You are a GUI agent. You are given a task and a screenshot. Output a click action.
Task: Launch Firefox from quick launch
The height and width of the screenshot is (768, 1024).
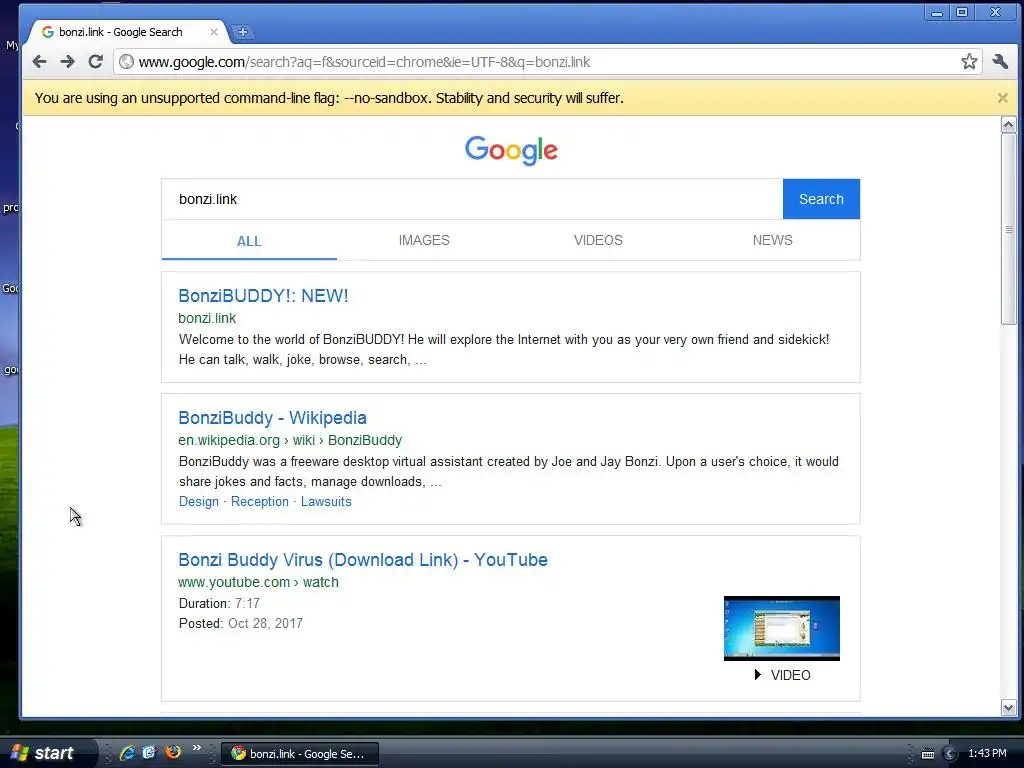point(173,752)
